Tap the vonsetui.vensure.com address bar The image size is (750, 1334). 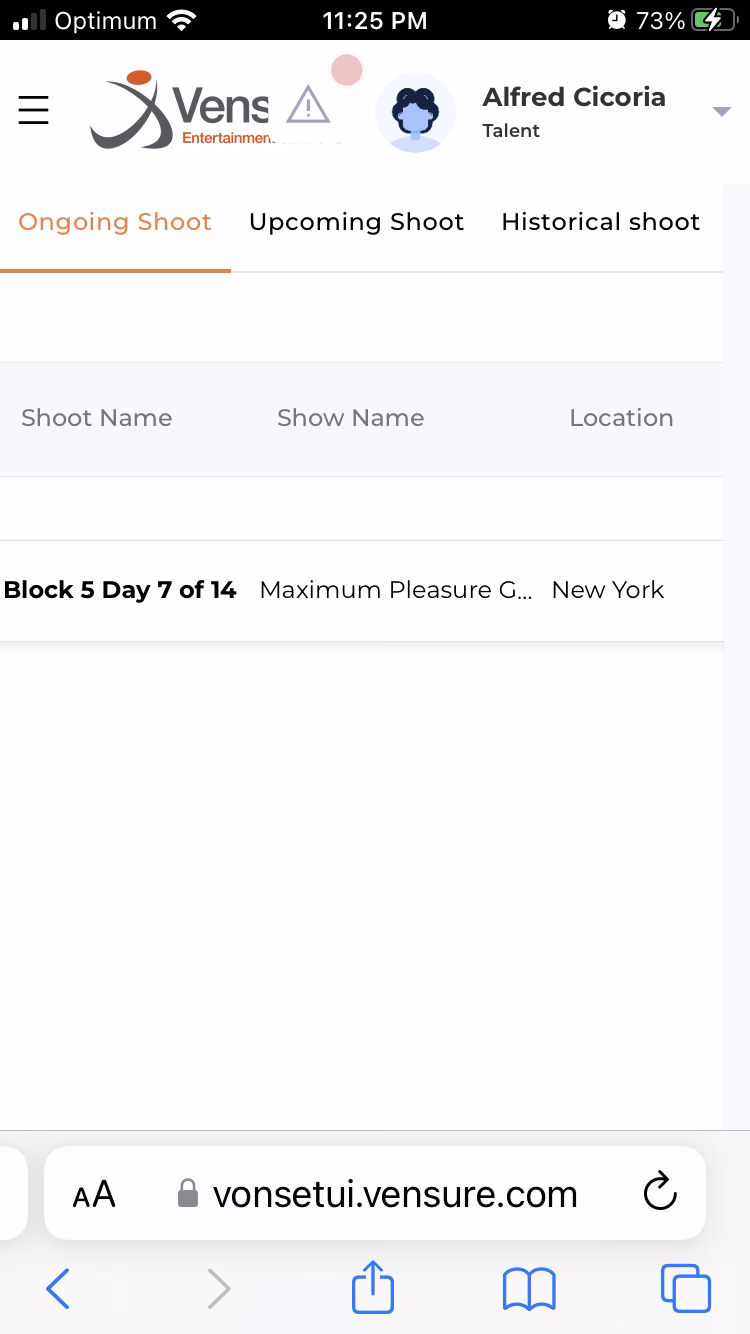coord(395,1194)
